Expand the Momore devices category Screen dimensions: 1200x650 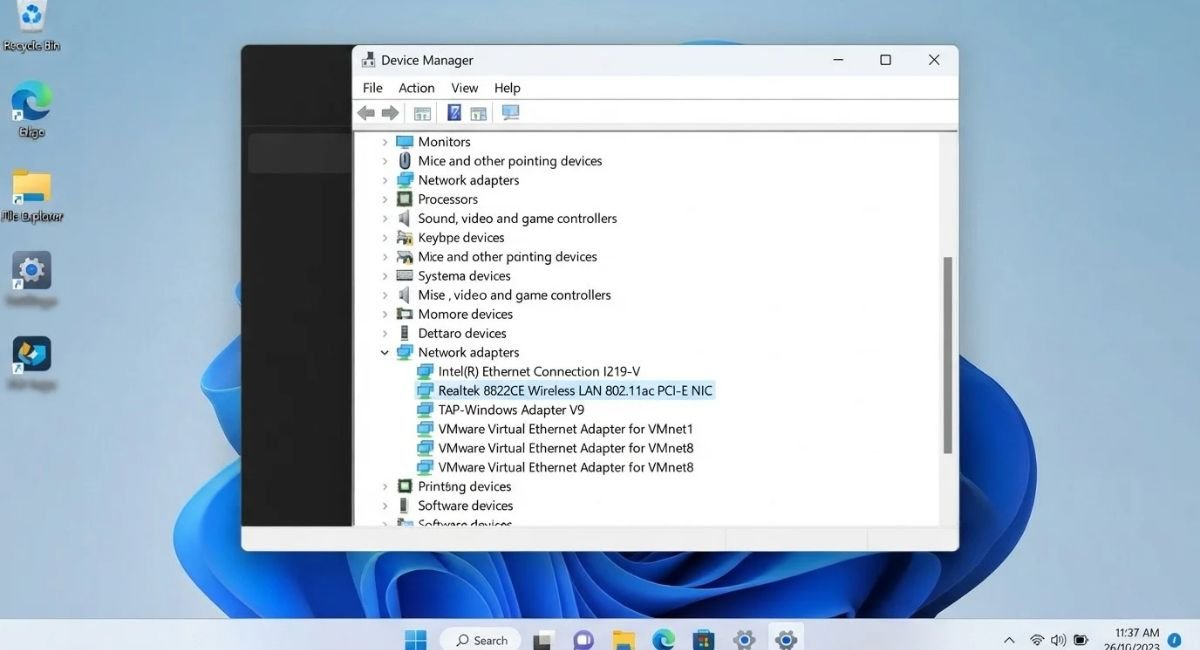(385, 314)
